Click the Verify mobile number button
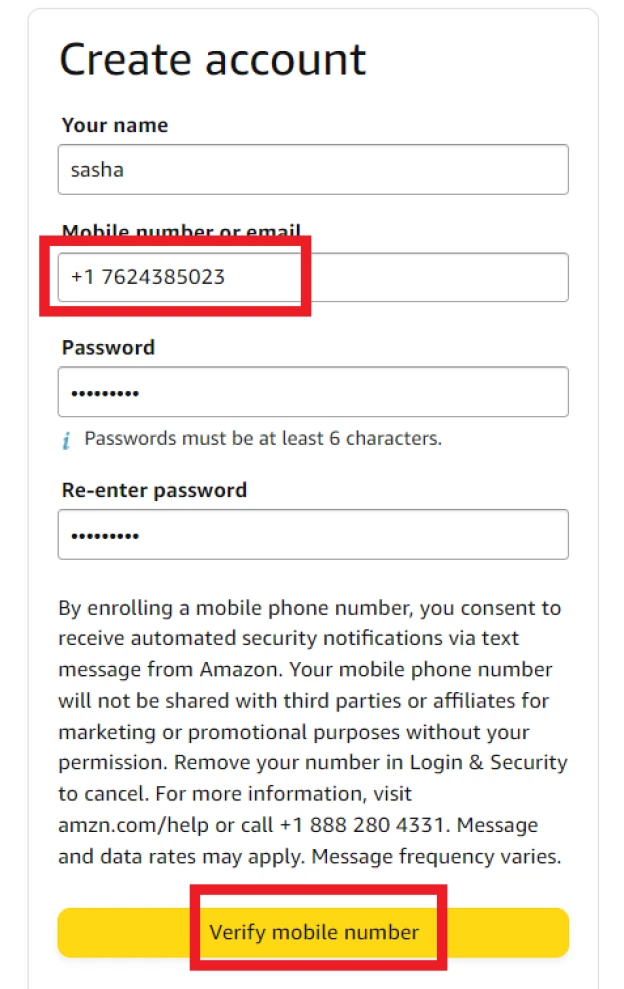The height and width of the screenshot is (989, 624). 313,932
